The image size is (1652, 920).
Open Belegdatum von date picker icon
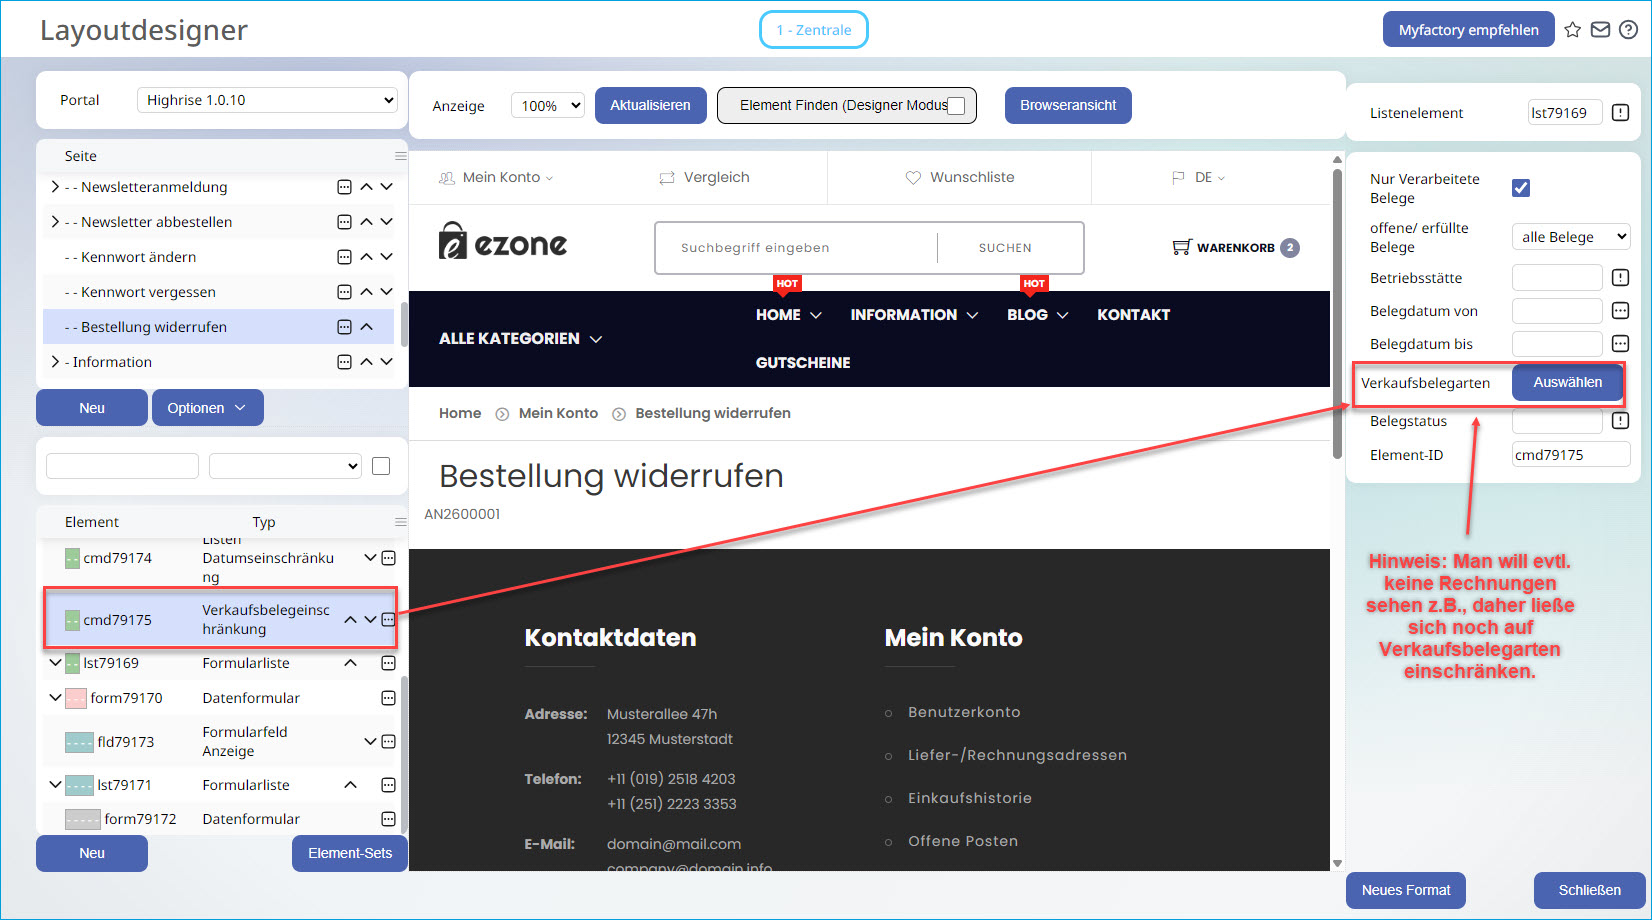tap(1621, 311)
